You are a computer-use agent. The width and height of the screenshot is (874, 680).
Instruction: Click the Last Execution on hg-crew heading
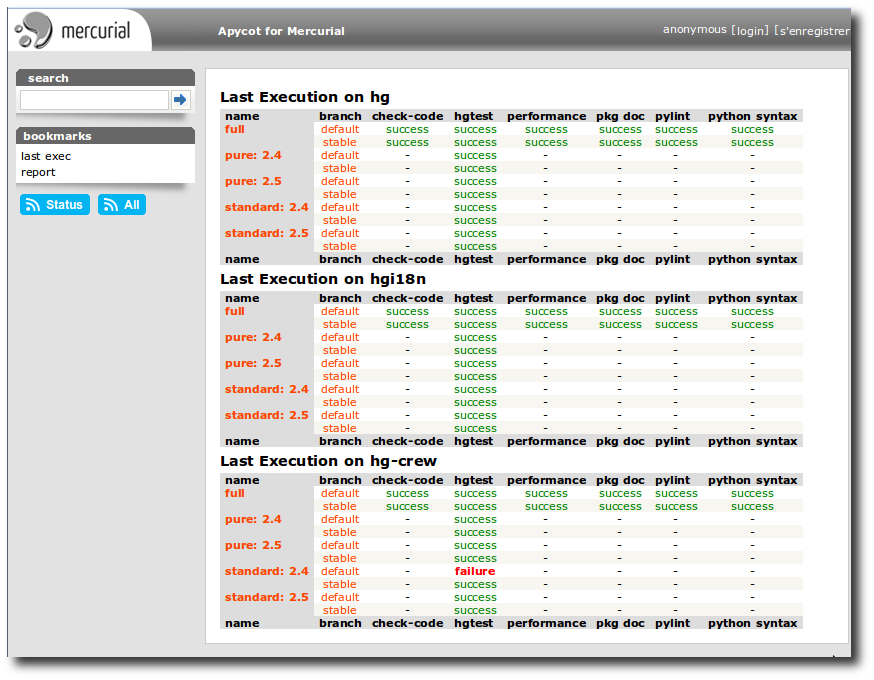(328, 461)
